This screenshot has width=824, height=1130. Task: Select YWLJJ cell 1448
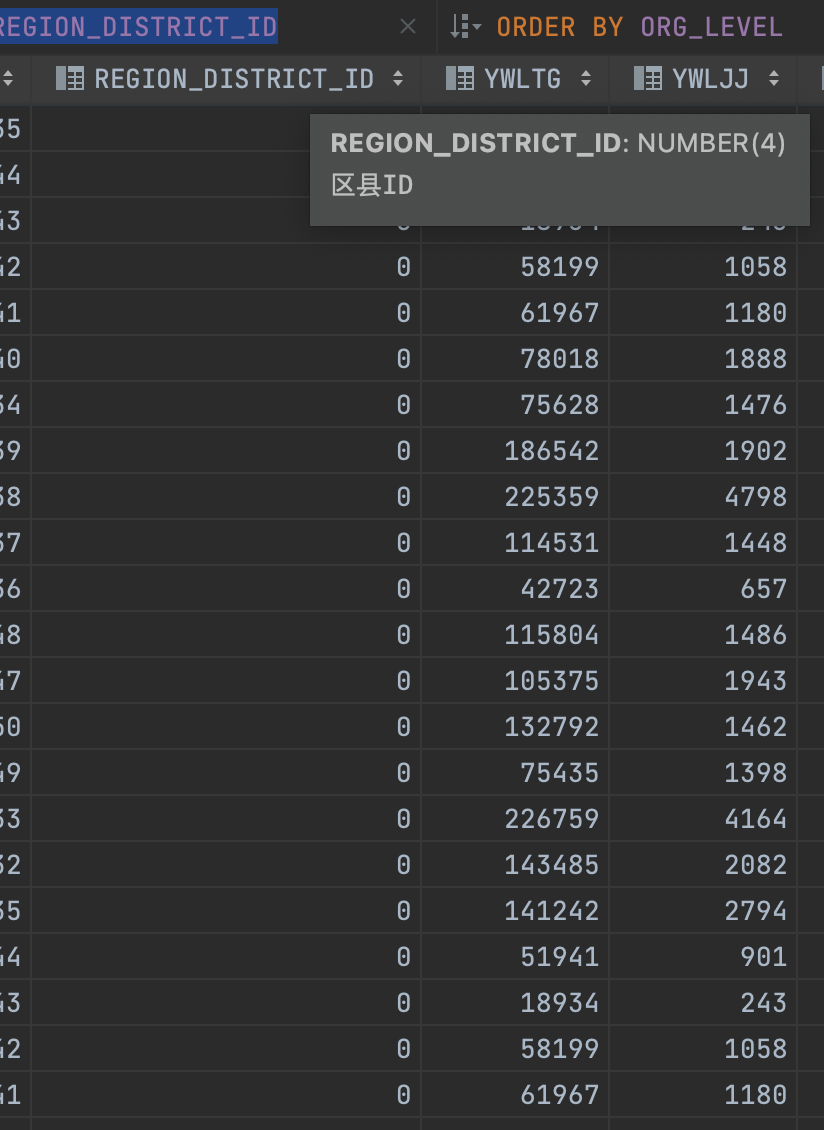point(703,543)
